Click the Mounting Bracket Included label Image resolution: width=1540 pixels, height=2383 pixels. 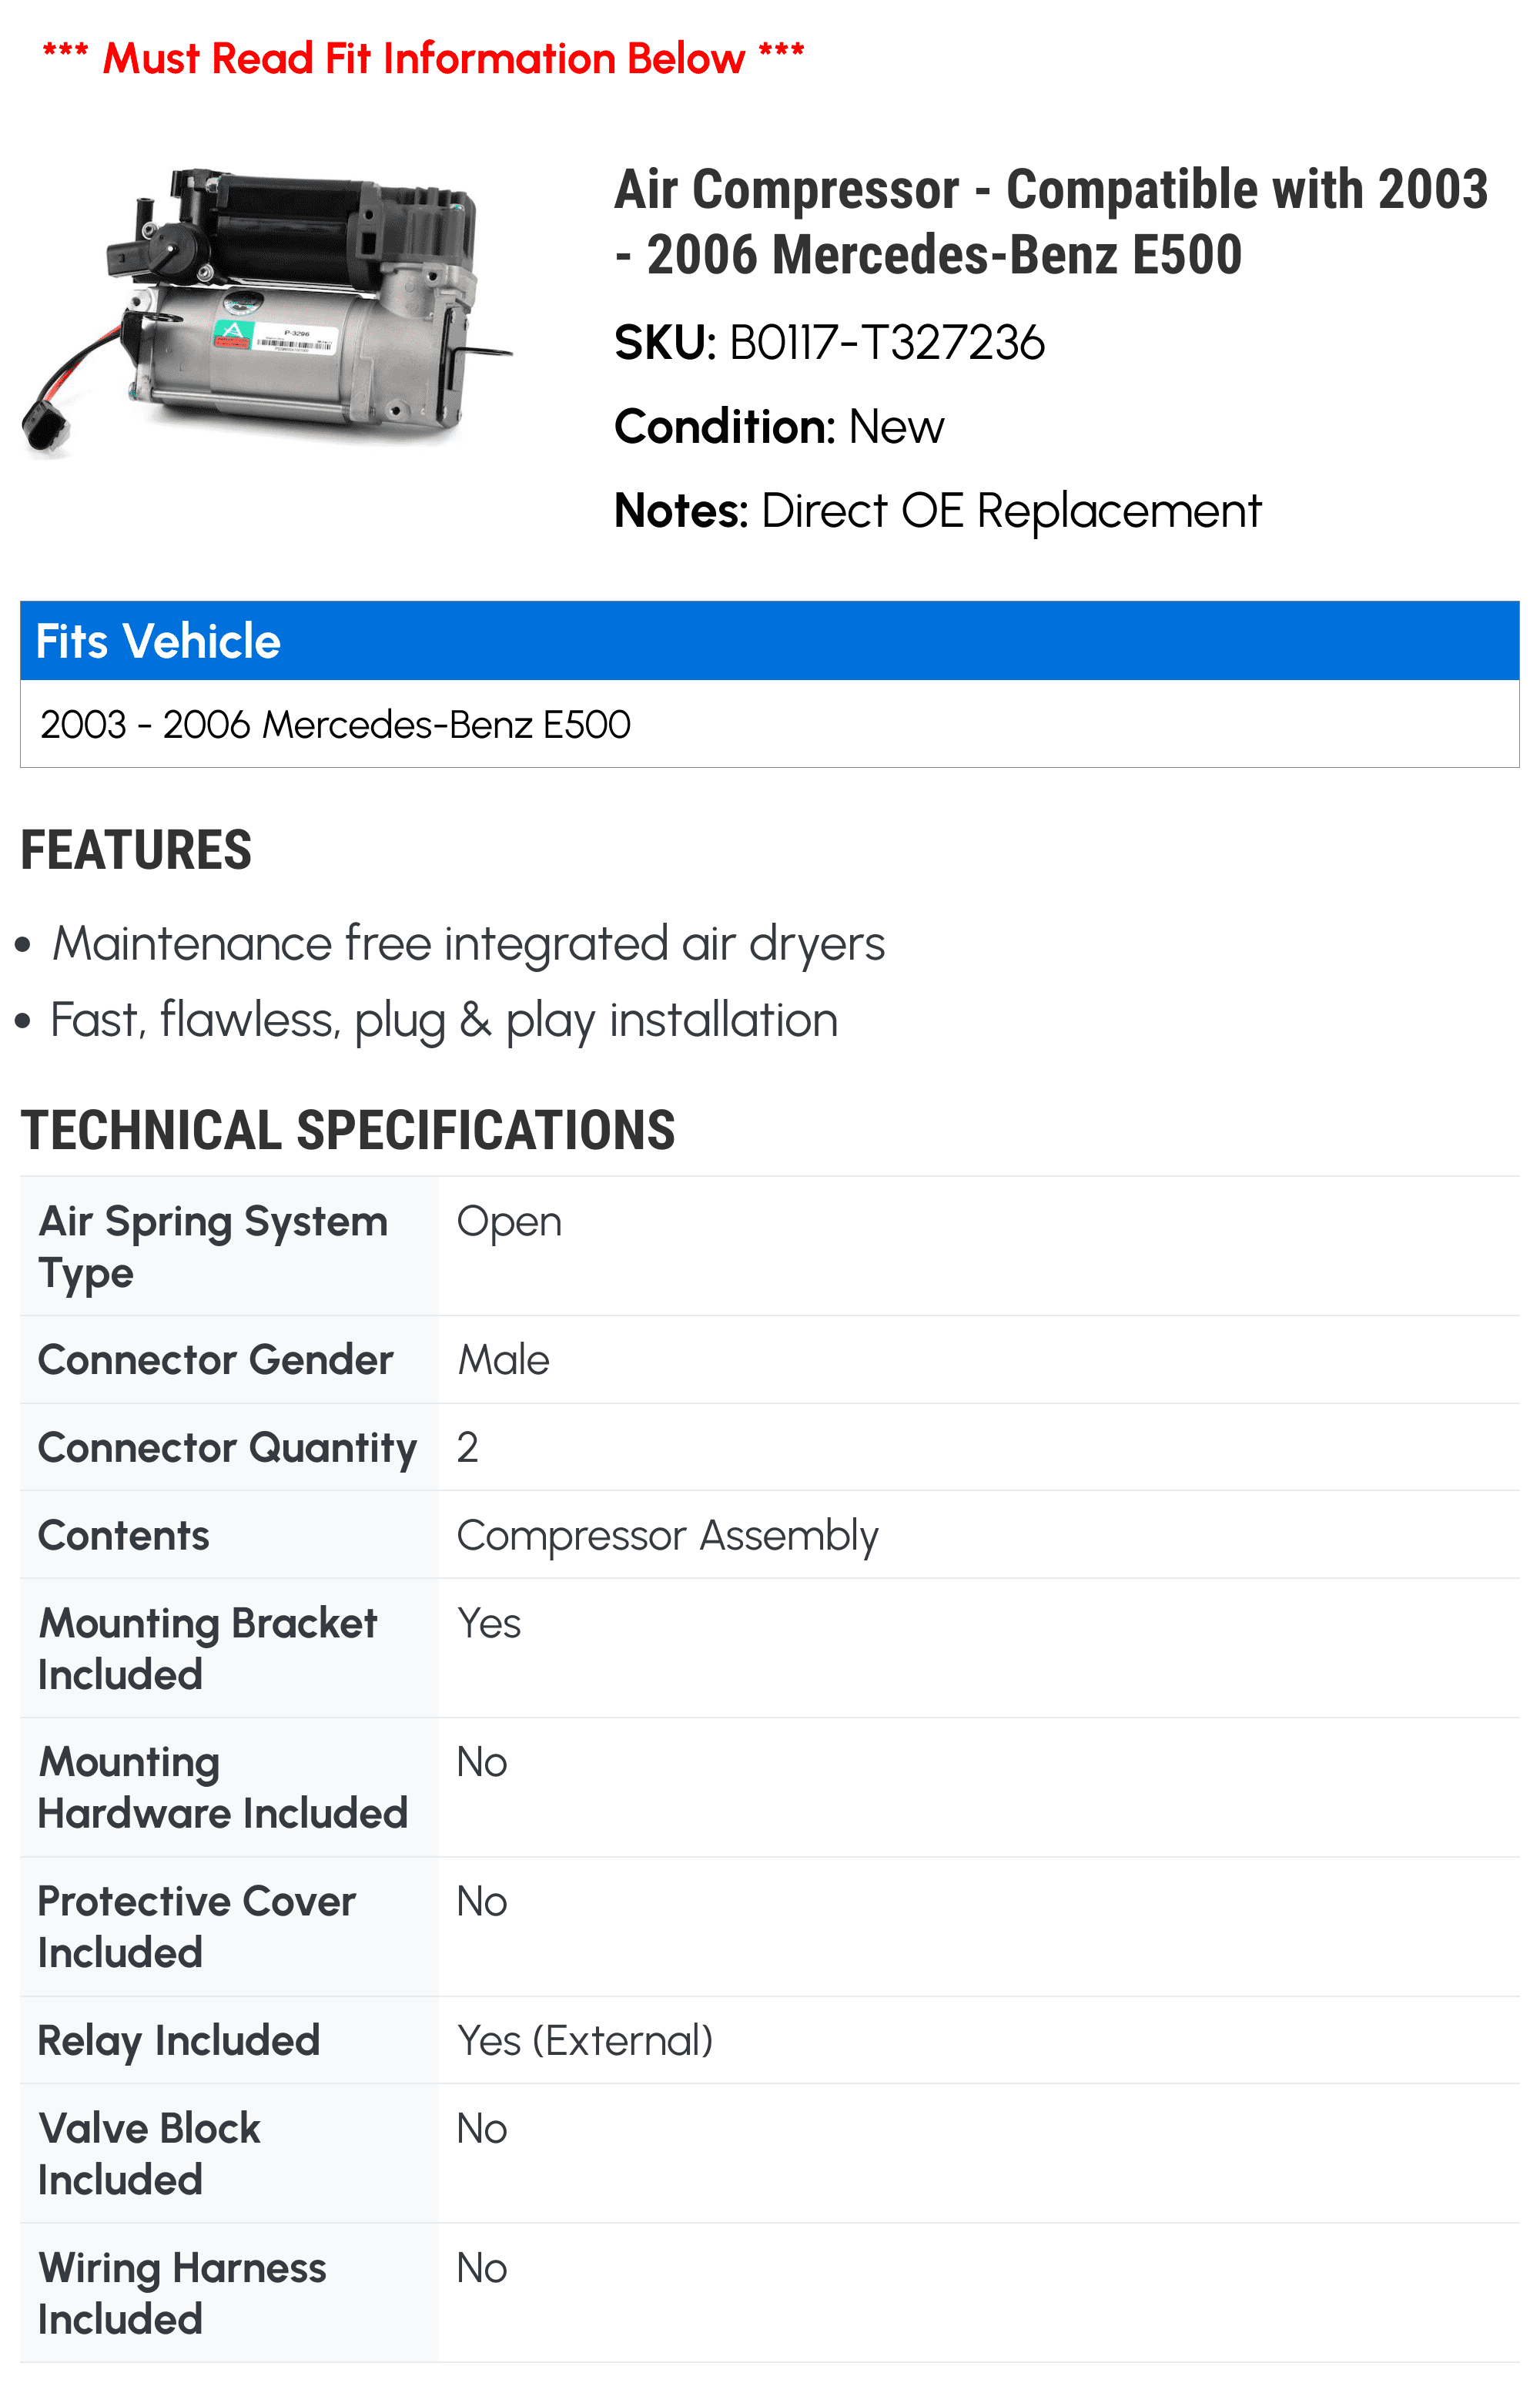tap(207, 1648)
